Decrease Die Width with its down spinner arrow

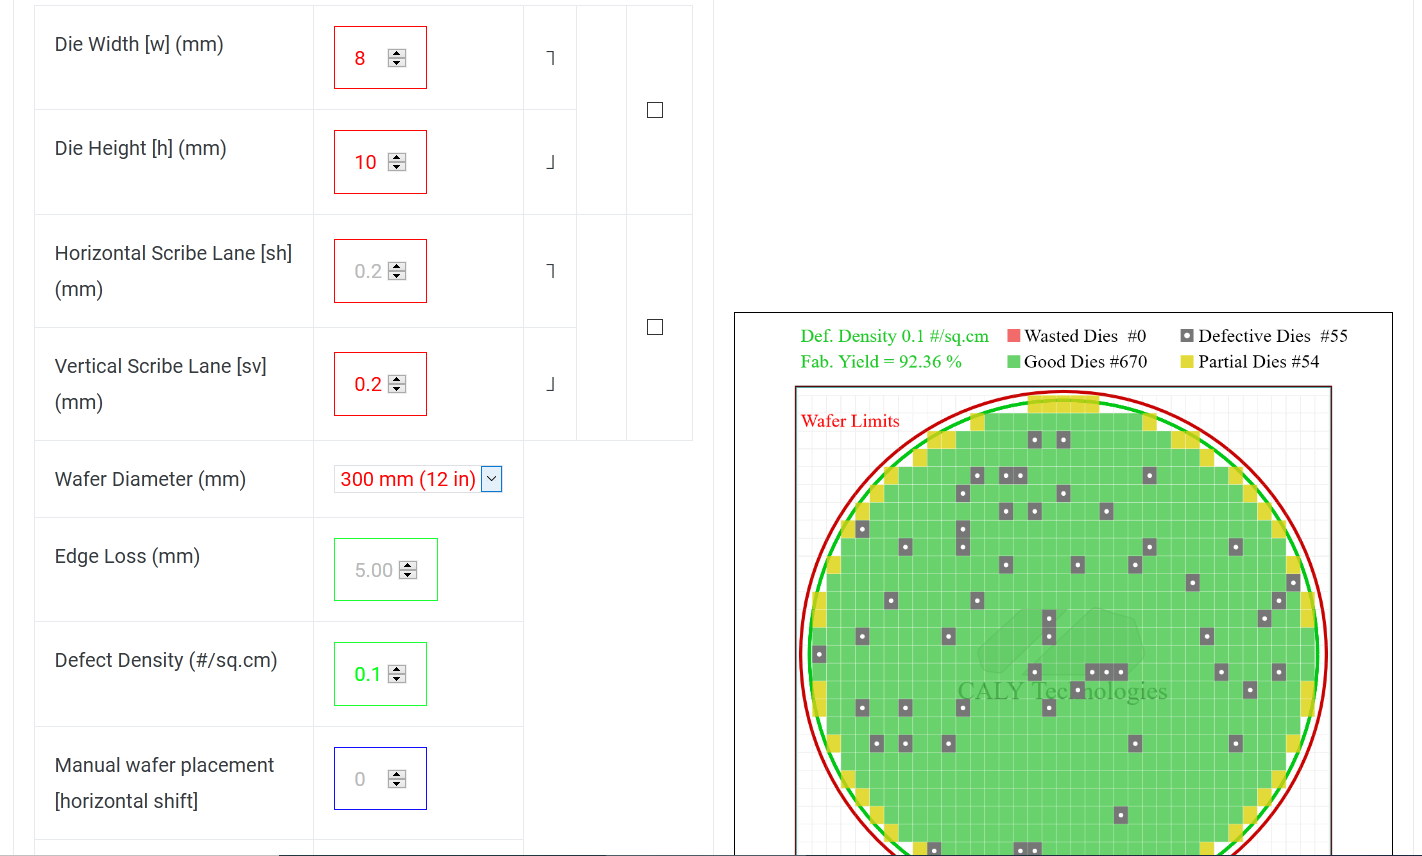(x=397, y=63)
